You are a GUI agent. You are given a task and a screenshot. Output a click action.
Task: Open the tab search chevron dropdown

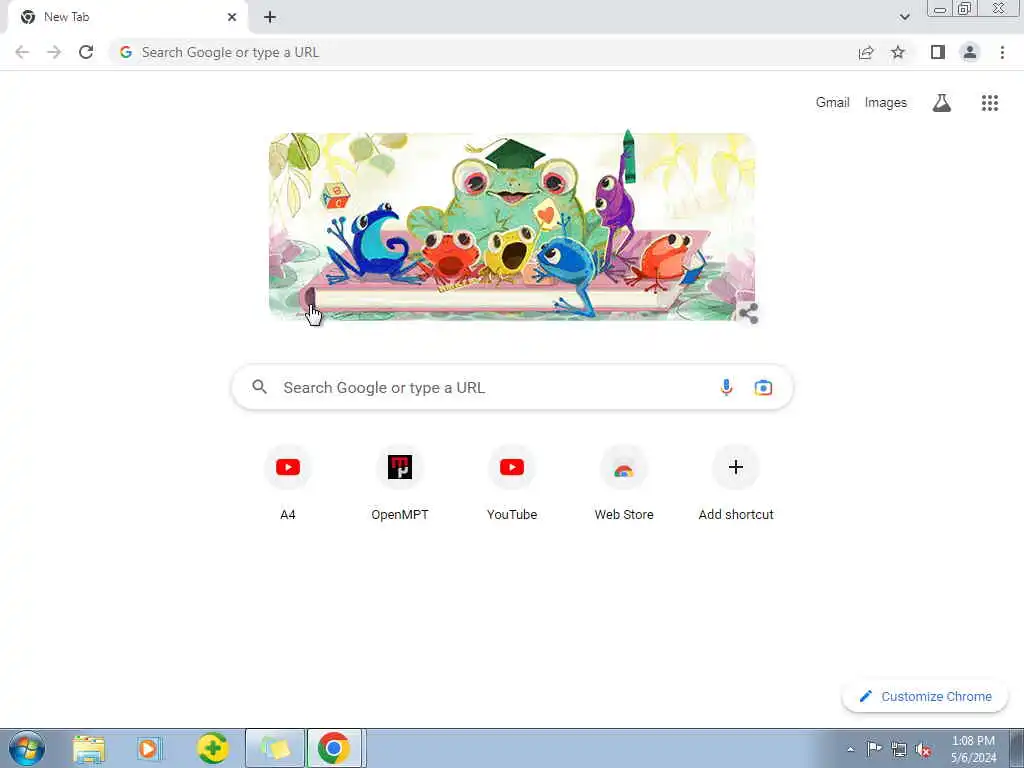click(904, 17)
